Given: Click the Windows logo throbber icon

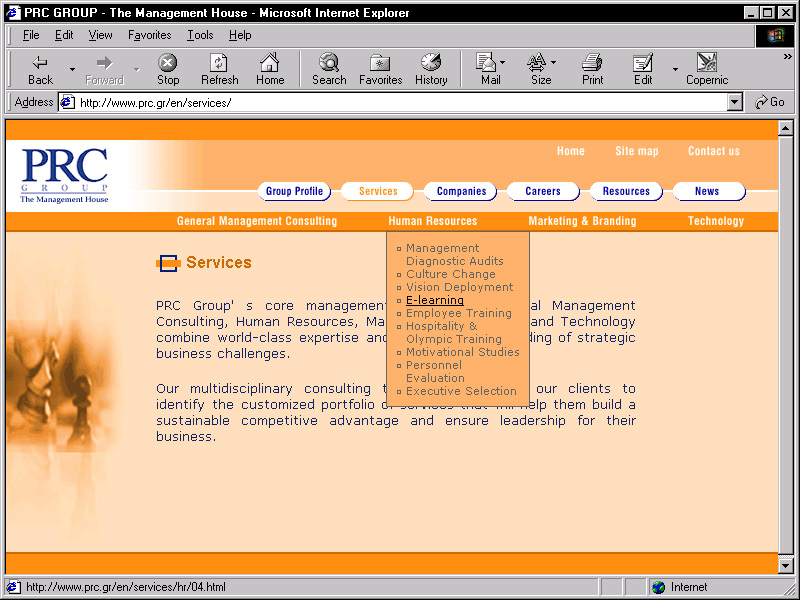Looking at the screenshot, I should pyautogui.click(x=774, y=35).
